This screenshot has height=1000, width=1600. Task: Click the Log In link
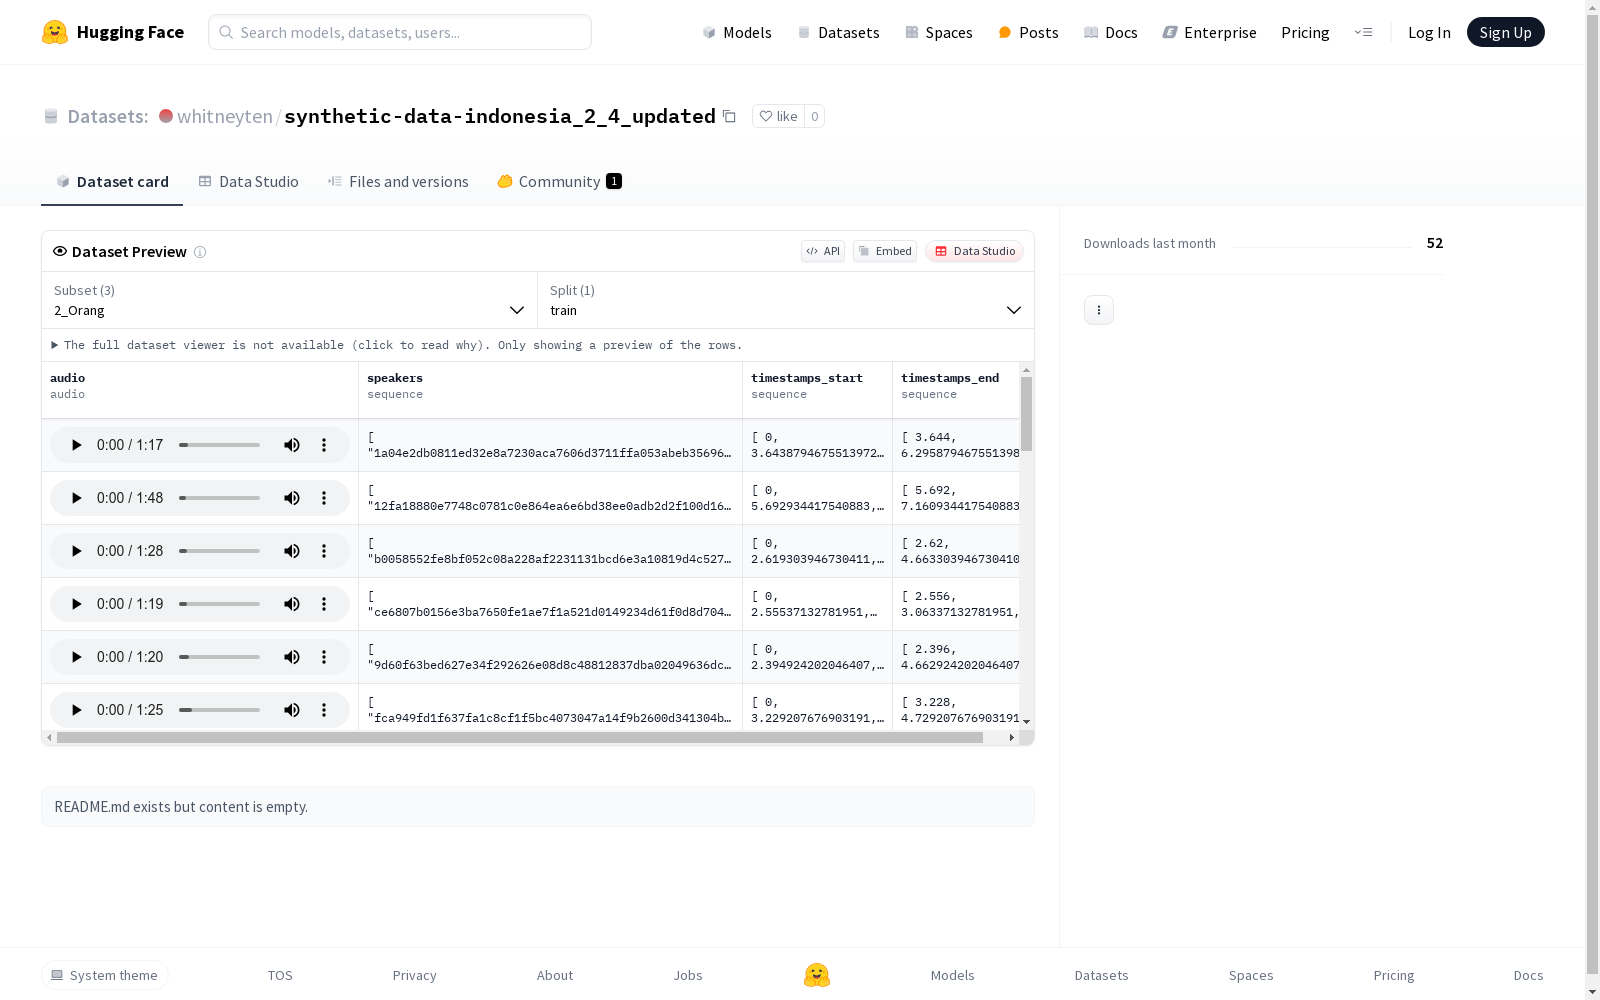(1429, 32)
